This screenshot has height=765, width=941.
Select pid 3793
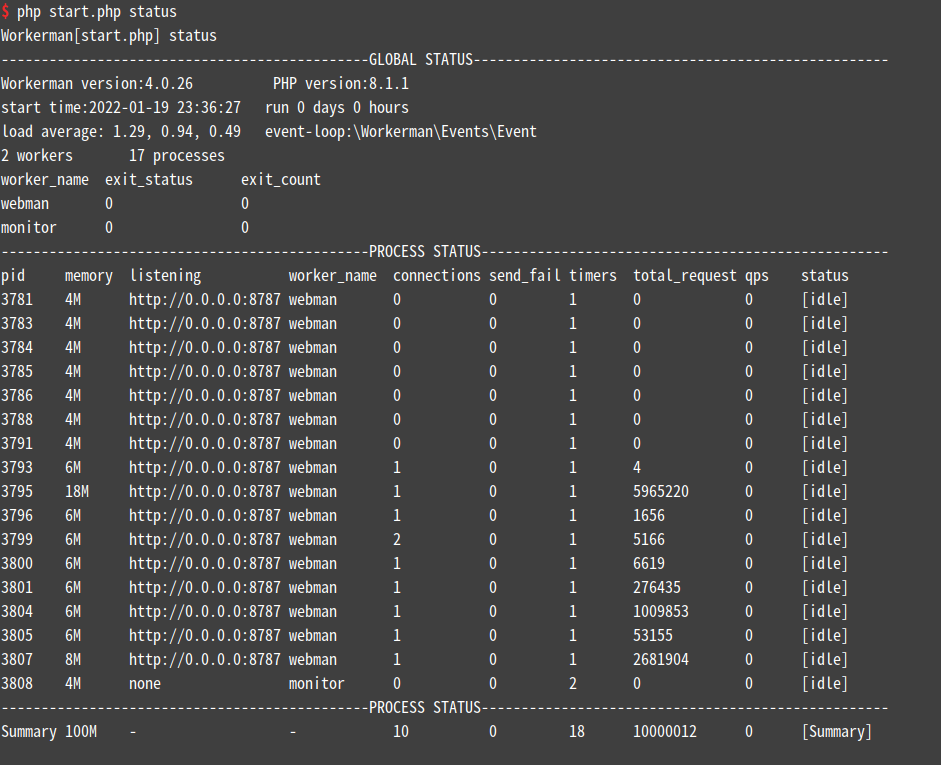point(17,468)
